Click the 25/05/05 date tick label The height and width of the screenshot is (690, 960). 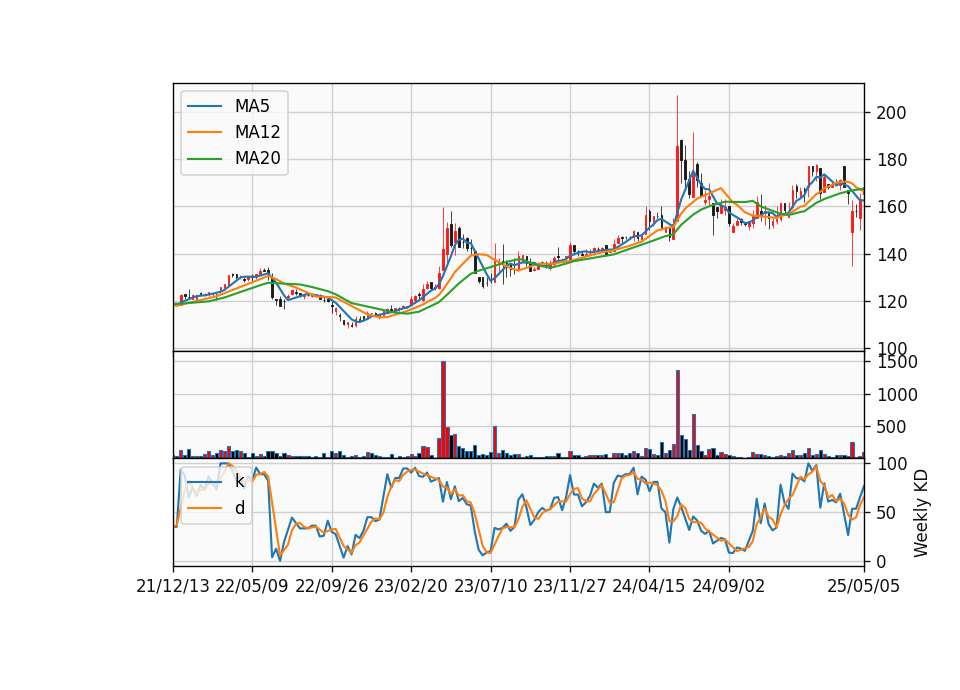point(864,586)
